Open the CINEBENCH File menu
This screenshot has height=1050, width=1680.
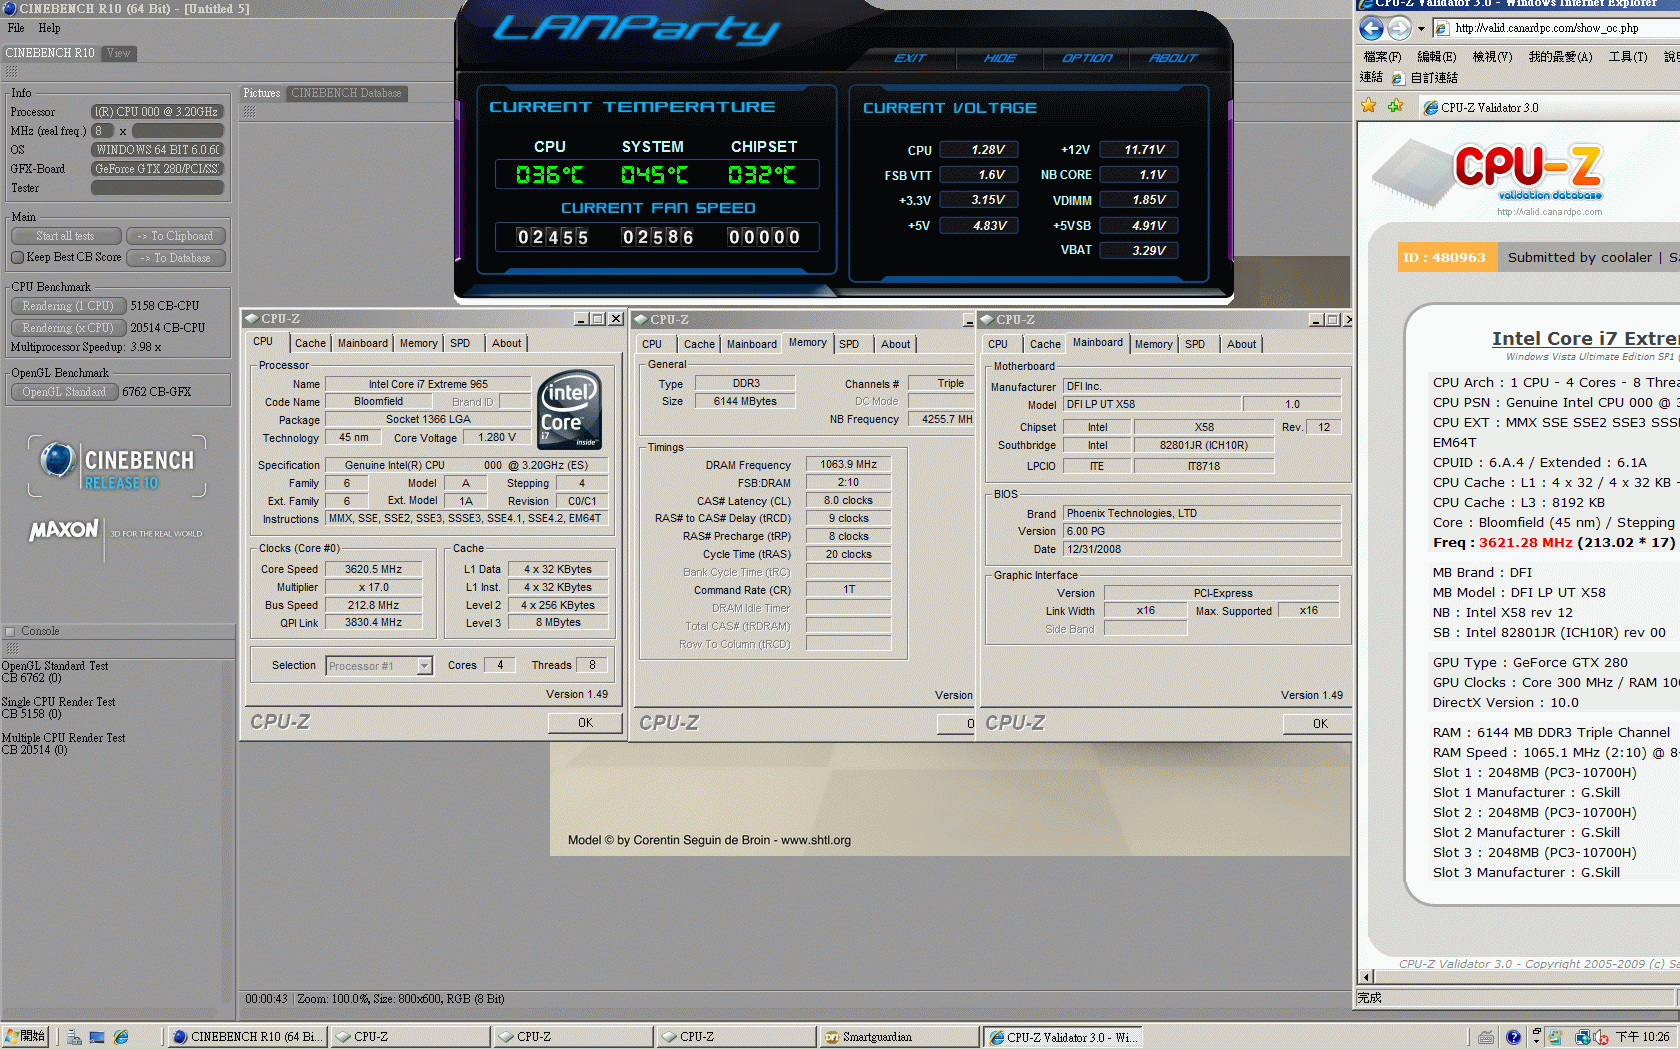click(16, 28)
